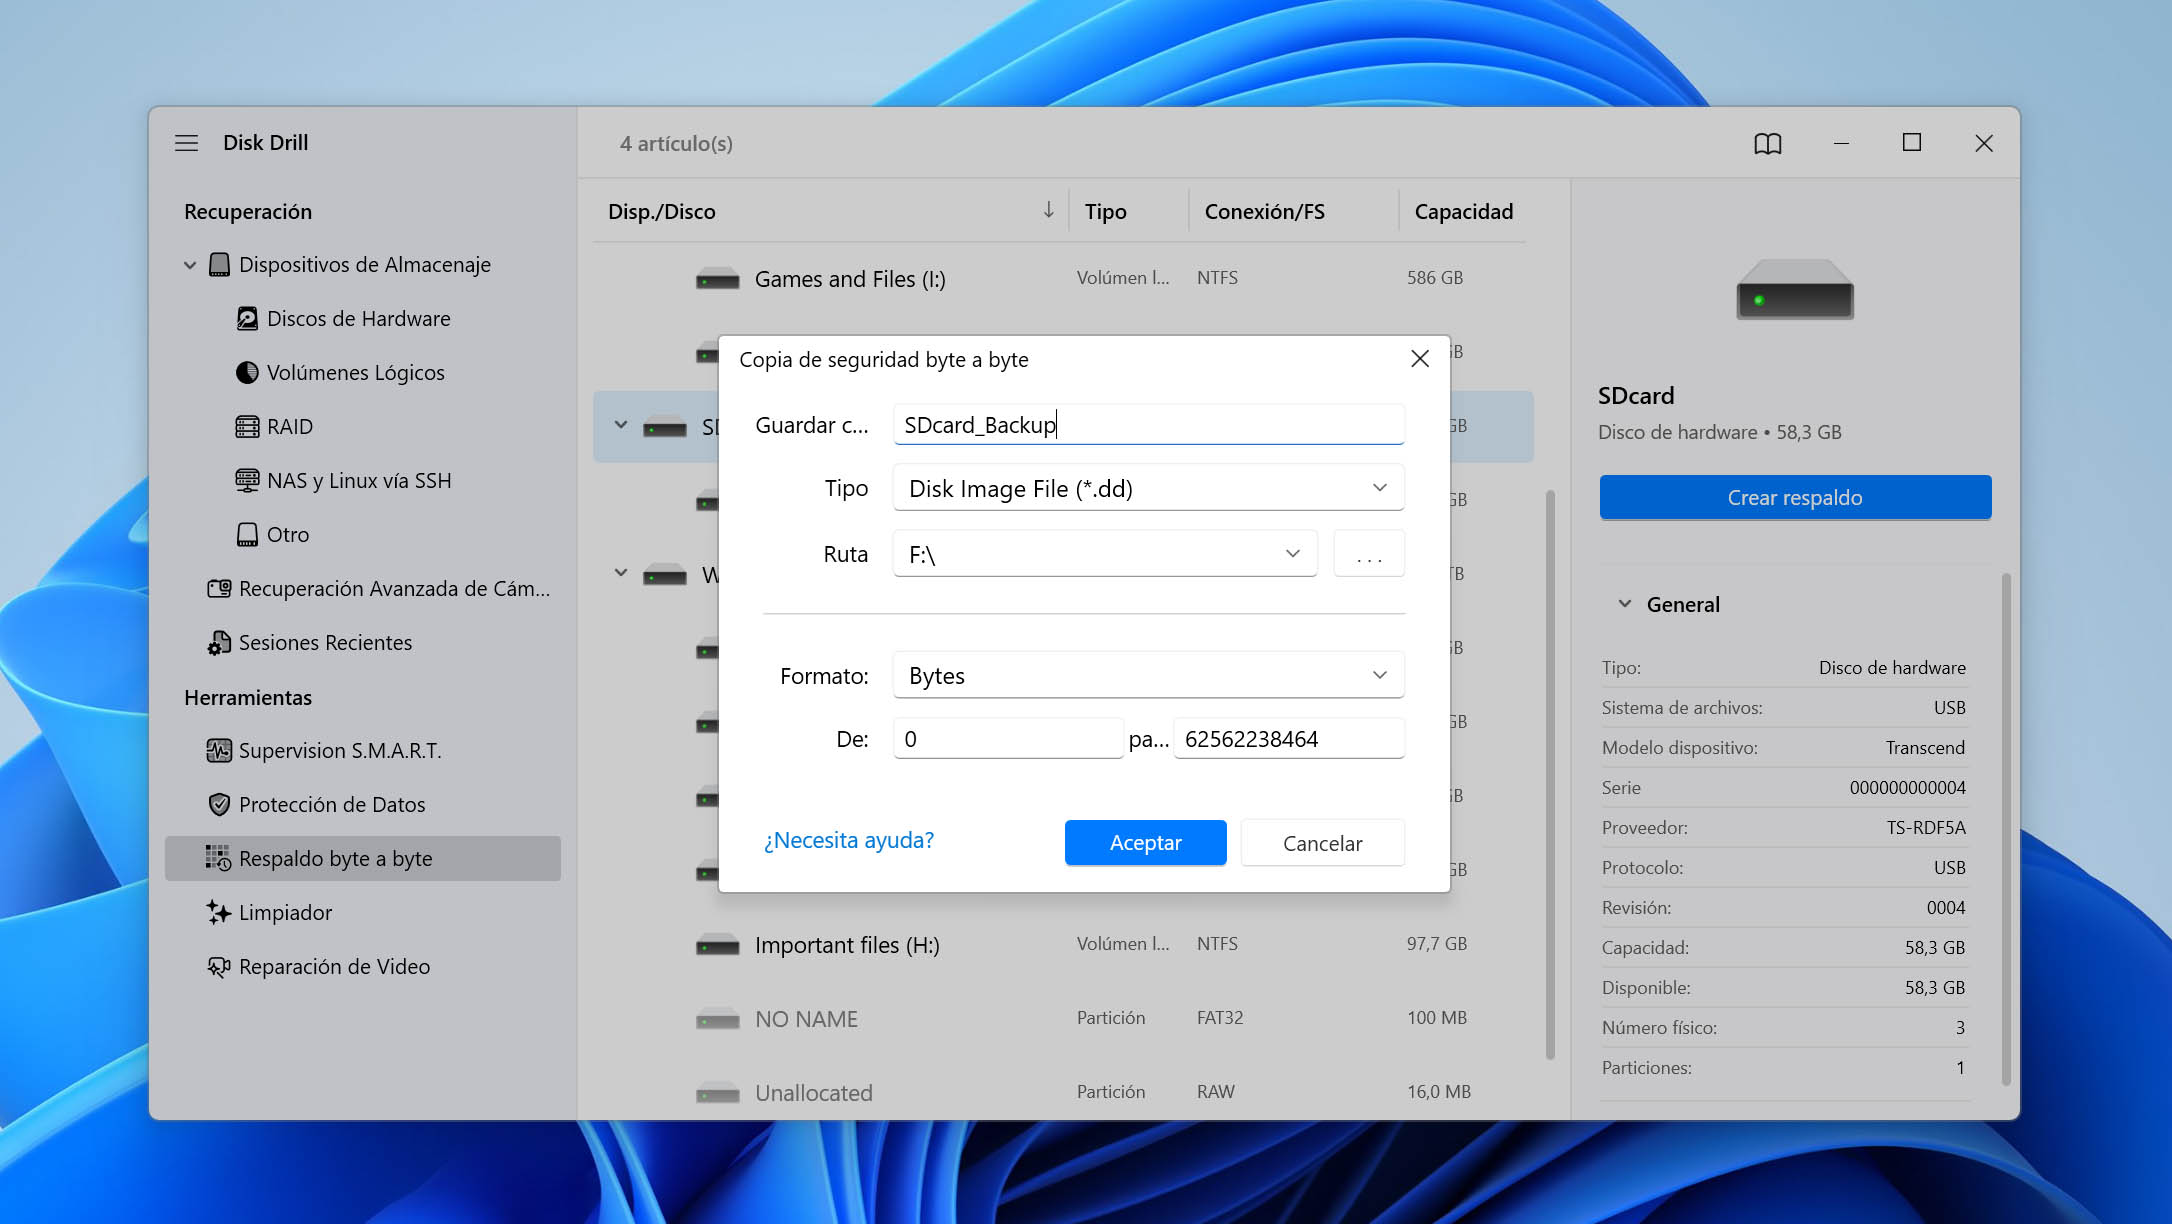
Task: Collapse the disk row starting with W
Action: click(x=621, y=573)
